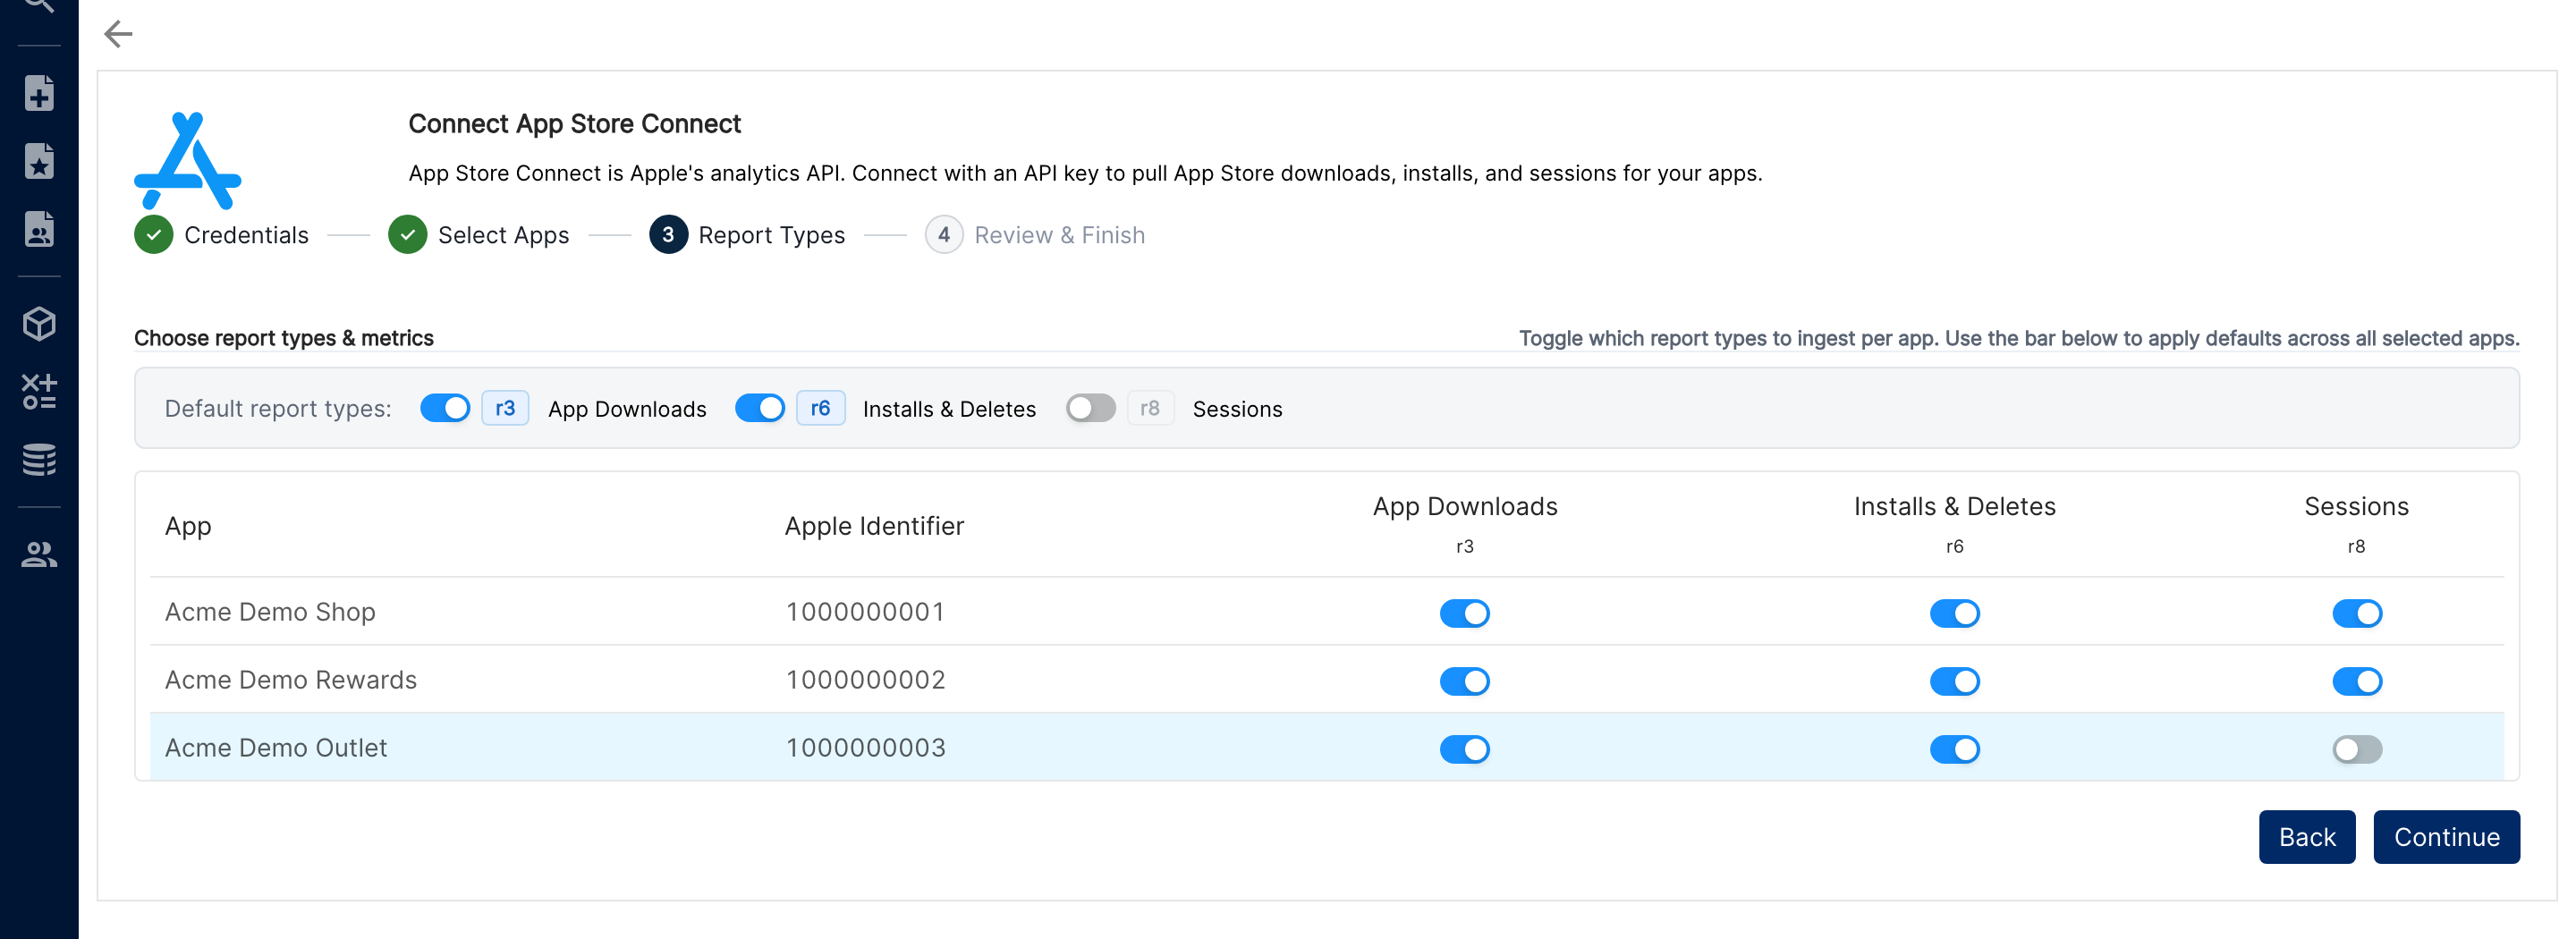2576x939 pixels.
Task: Click Acme Demo Rewards app name
Action: (x=290, y=680)
